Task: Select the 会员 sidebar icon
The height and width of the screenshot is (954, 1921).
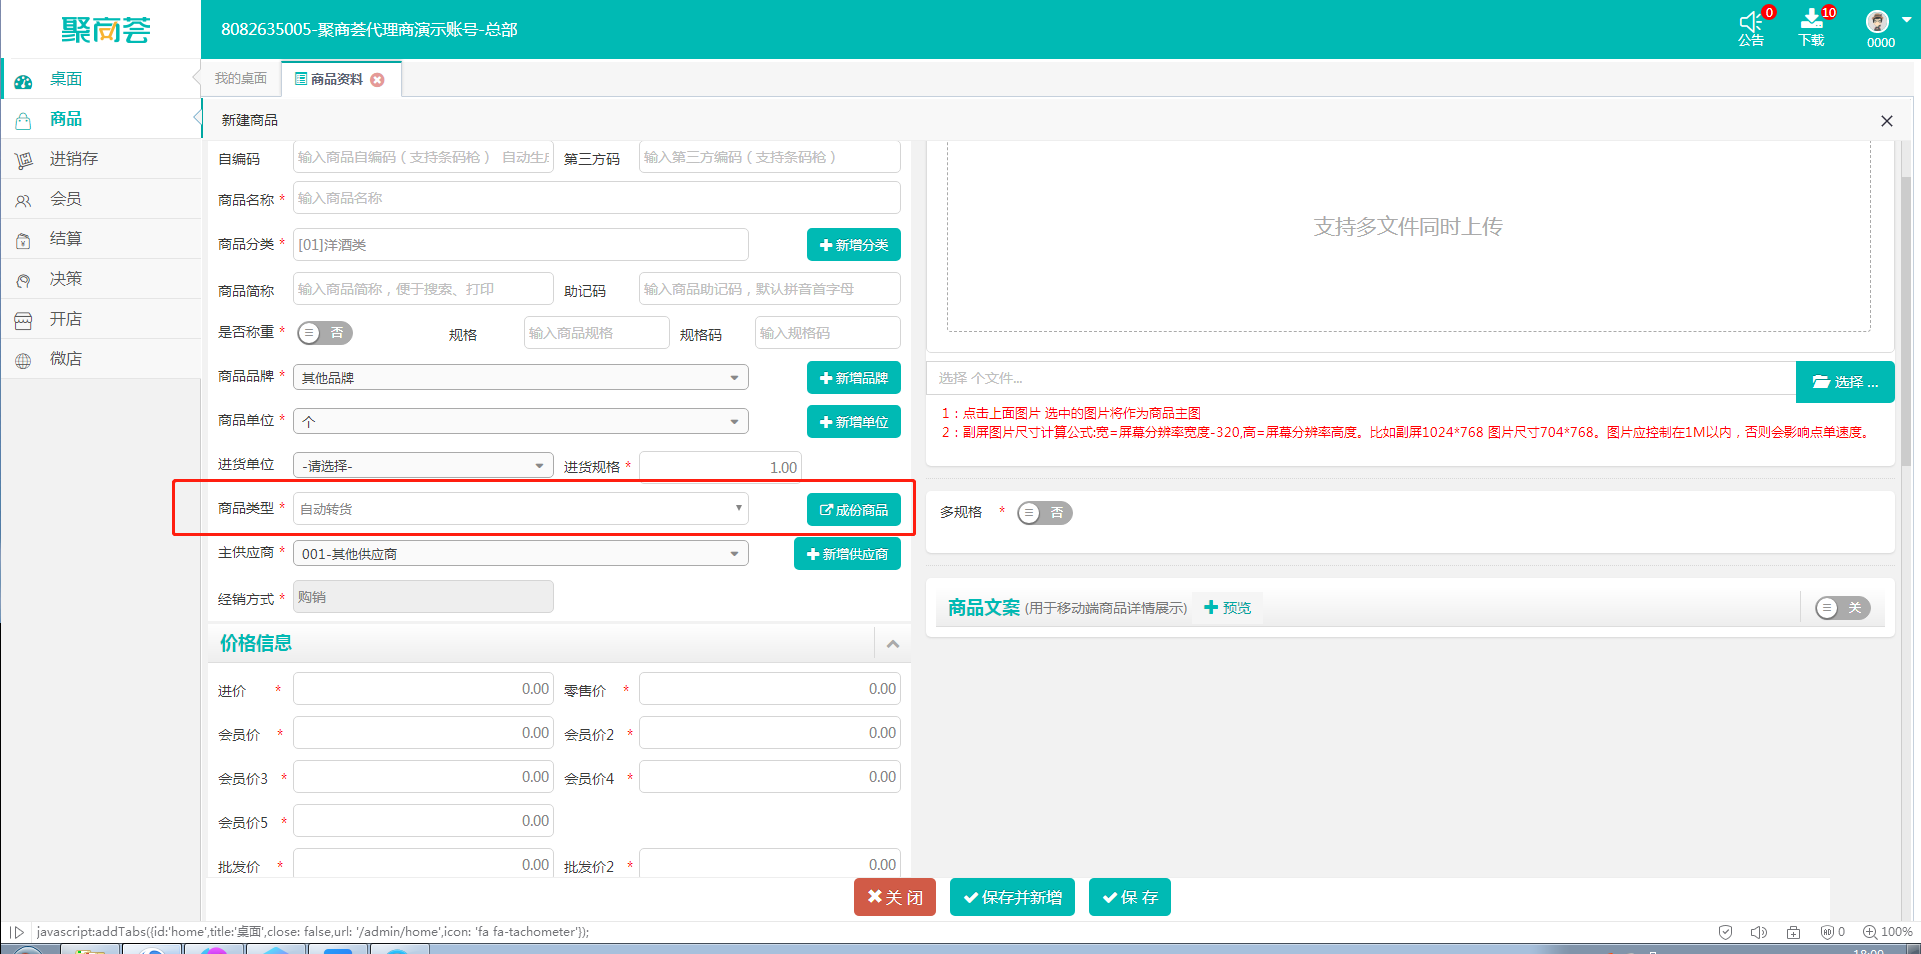Action: (x=66, y=198)
